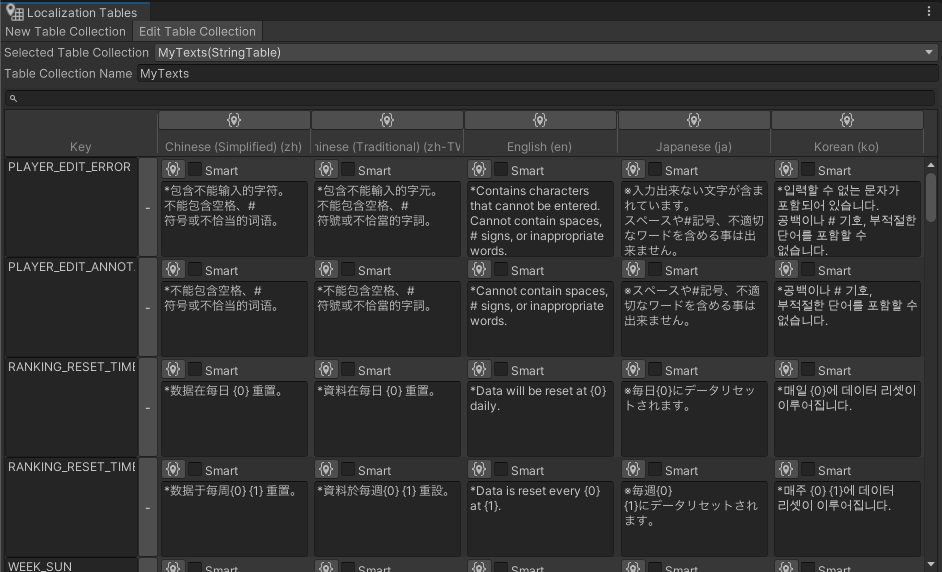This screenshot has width=942, height=572.
Task: Open metadata icon for PLAYER_EDIT_ERROR Chinese Traditional cell
Action: (x=326, y=169)
